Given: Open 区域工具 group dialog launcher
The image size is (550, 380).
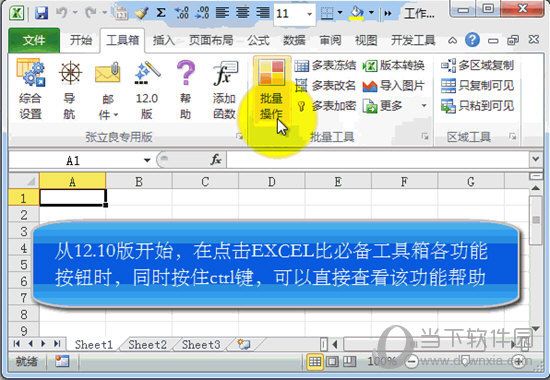Looking at the screenshot, I should pos(512,136).
